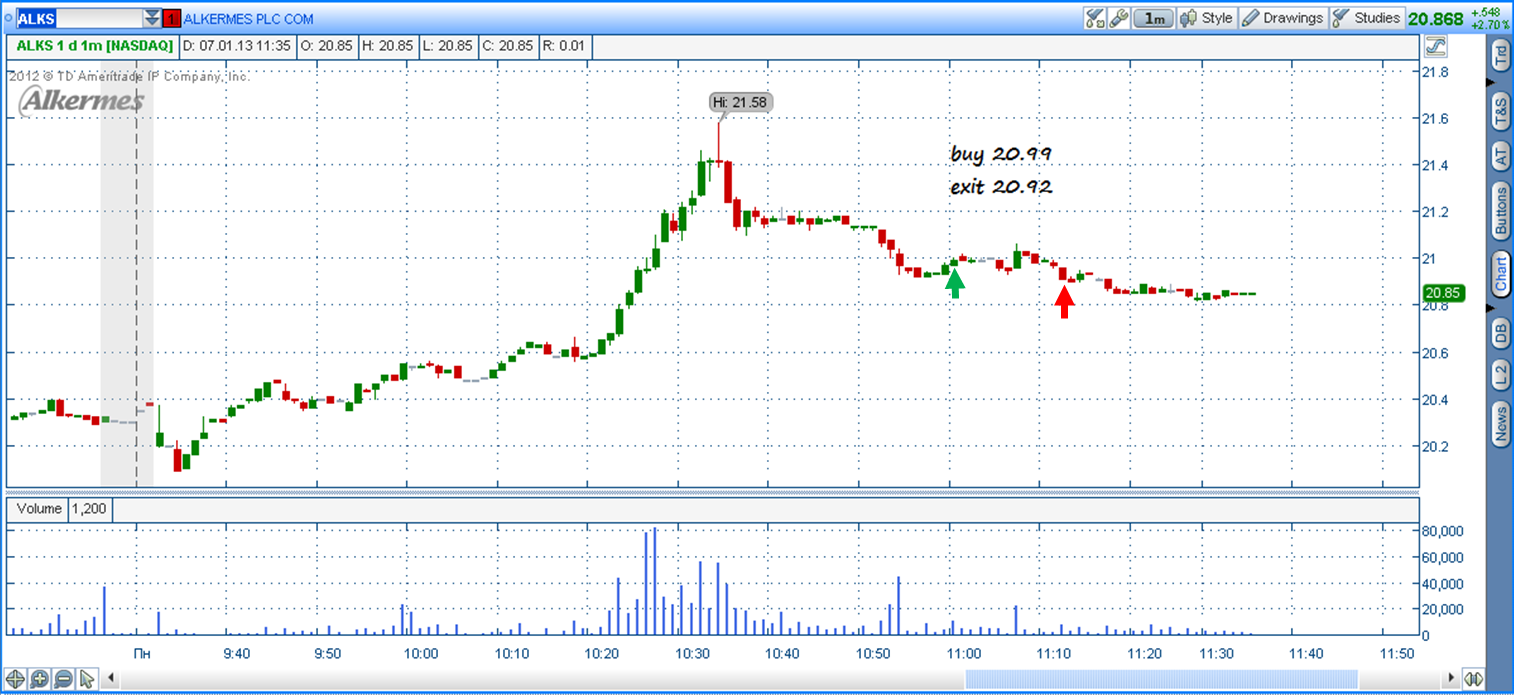Click the 11:00 time axis label
1514x696 pixels.
(x=962, y=653)
